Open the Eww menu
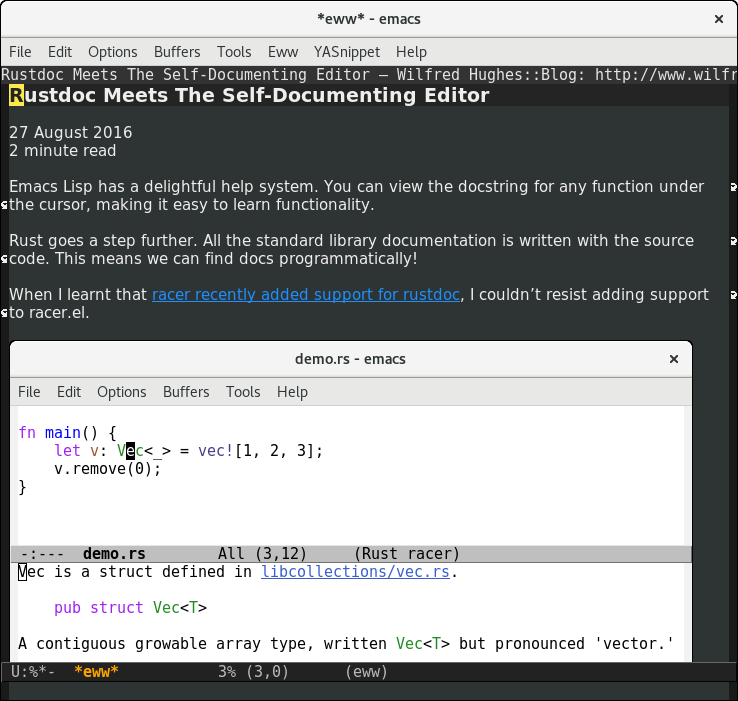 click(282, 52)
